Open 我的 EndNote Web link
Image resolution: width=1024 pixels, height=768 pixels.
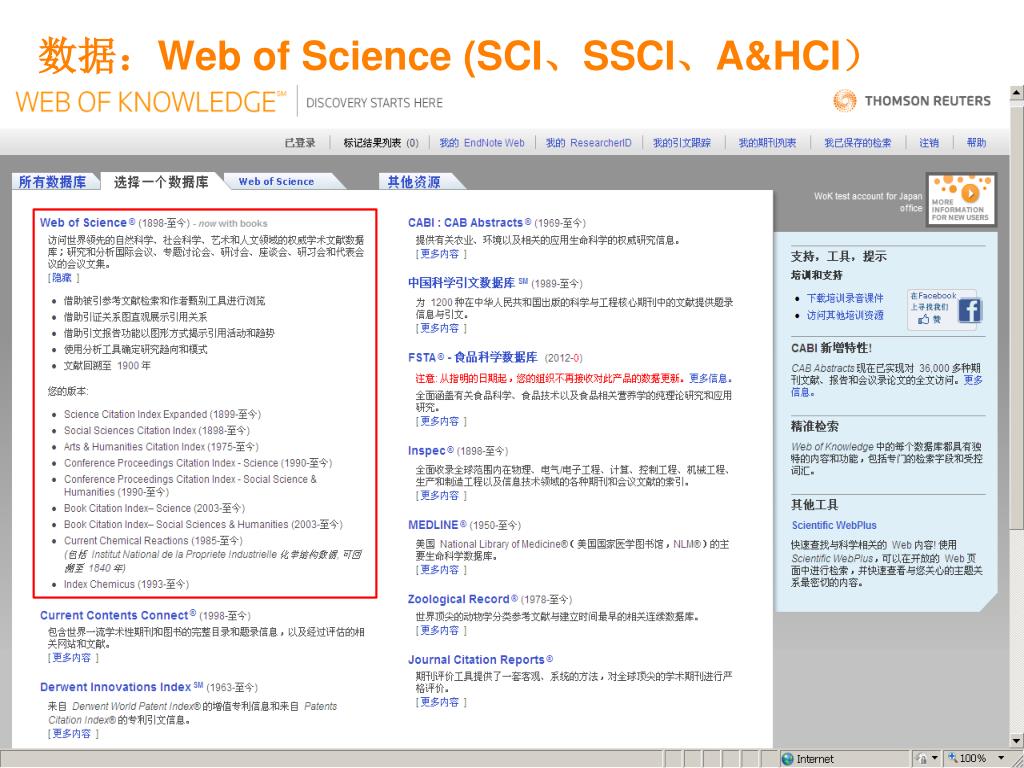(x=482, y=142)
